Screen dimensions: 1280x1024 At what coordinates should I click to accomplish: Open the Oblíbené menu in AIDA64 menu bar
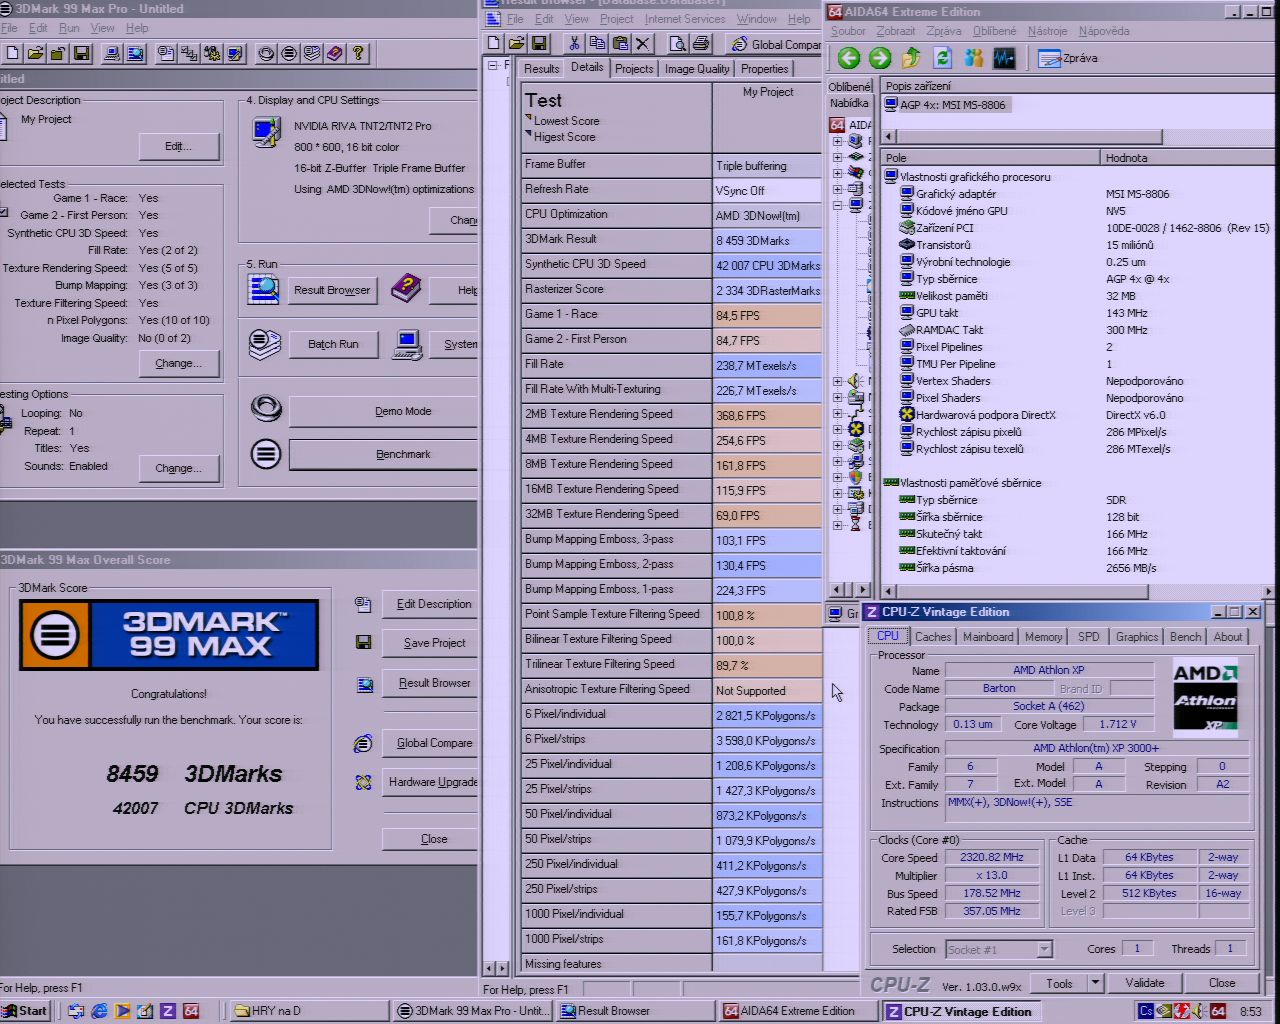(994, 31)
